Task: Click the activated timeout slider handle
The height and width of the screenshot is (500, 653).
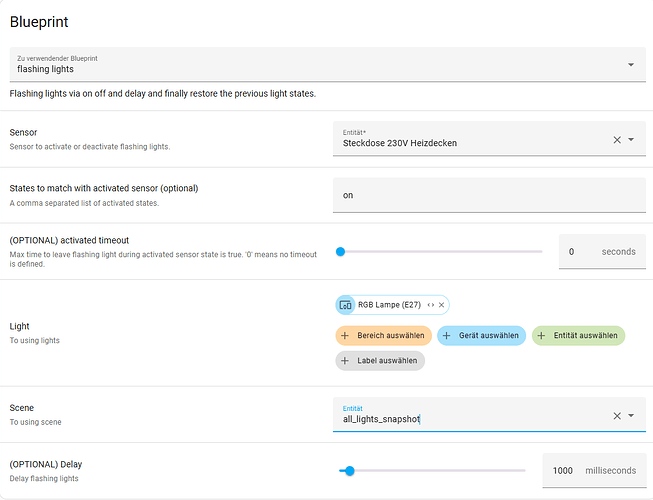Action: point(340,252)
